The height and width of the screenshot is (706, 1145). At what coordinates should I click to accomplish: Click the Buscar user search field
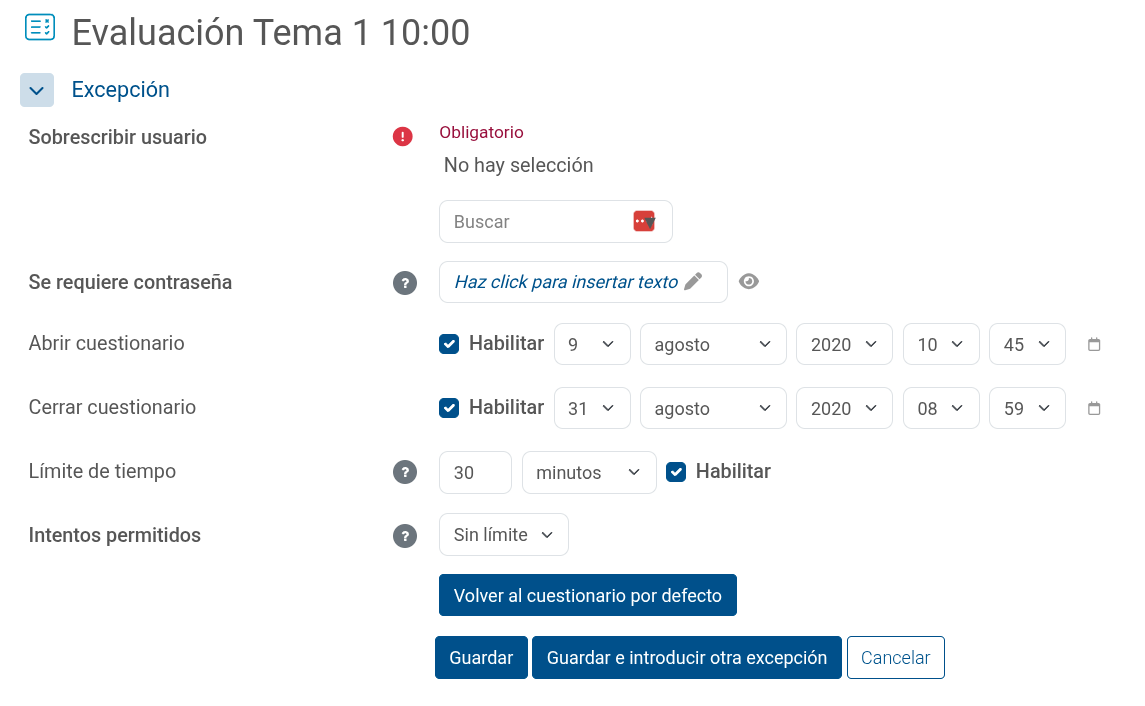pos(556,221)
